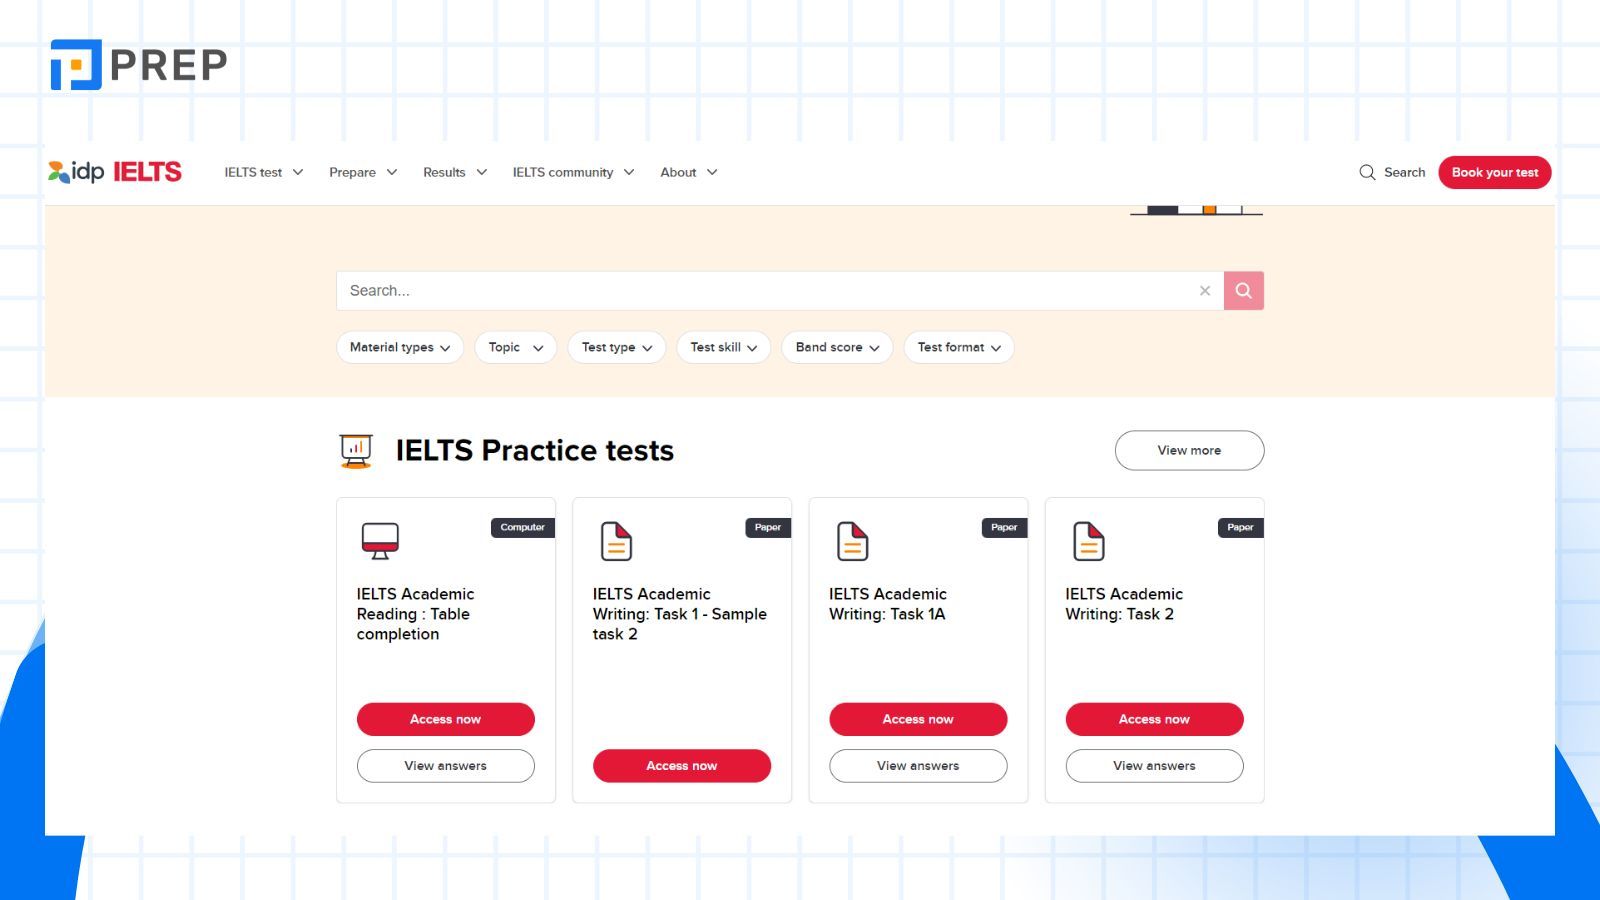Screen dimensions: 1600x900
Task: Click the pink search submit button
Action: [x=1244, y=291]
